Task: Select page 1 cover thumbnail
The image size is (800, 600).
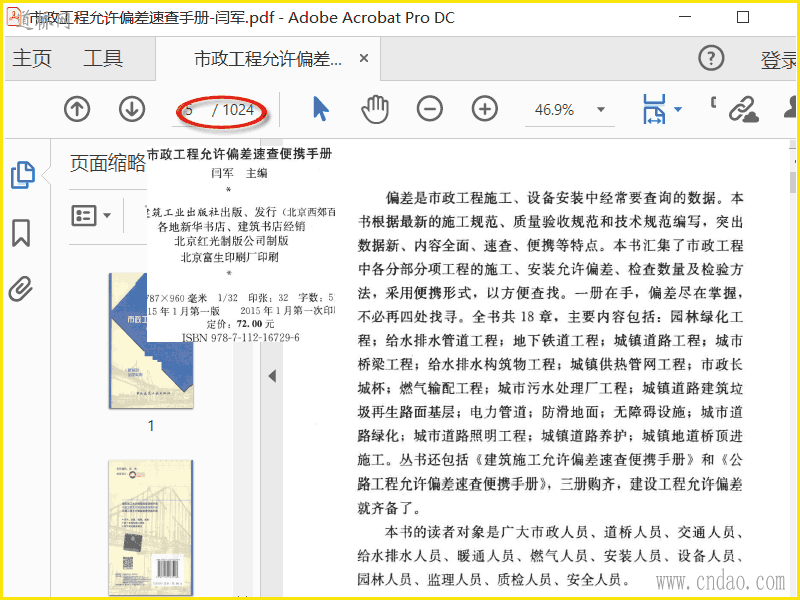Action: (151, 340)
